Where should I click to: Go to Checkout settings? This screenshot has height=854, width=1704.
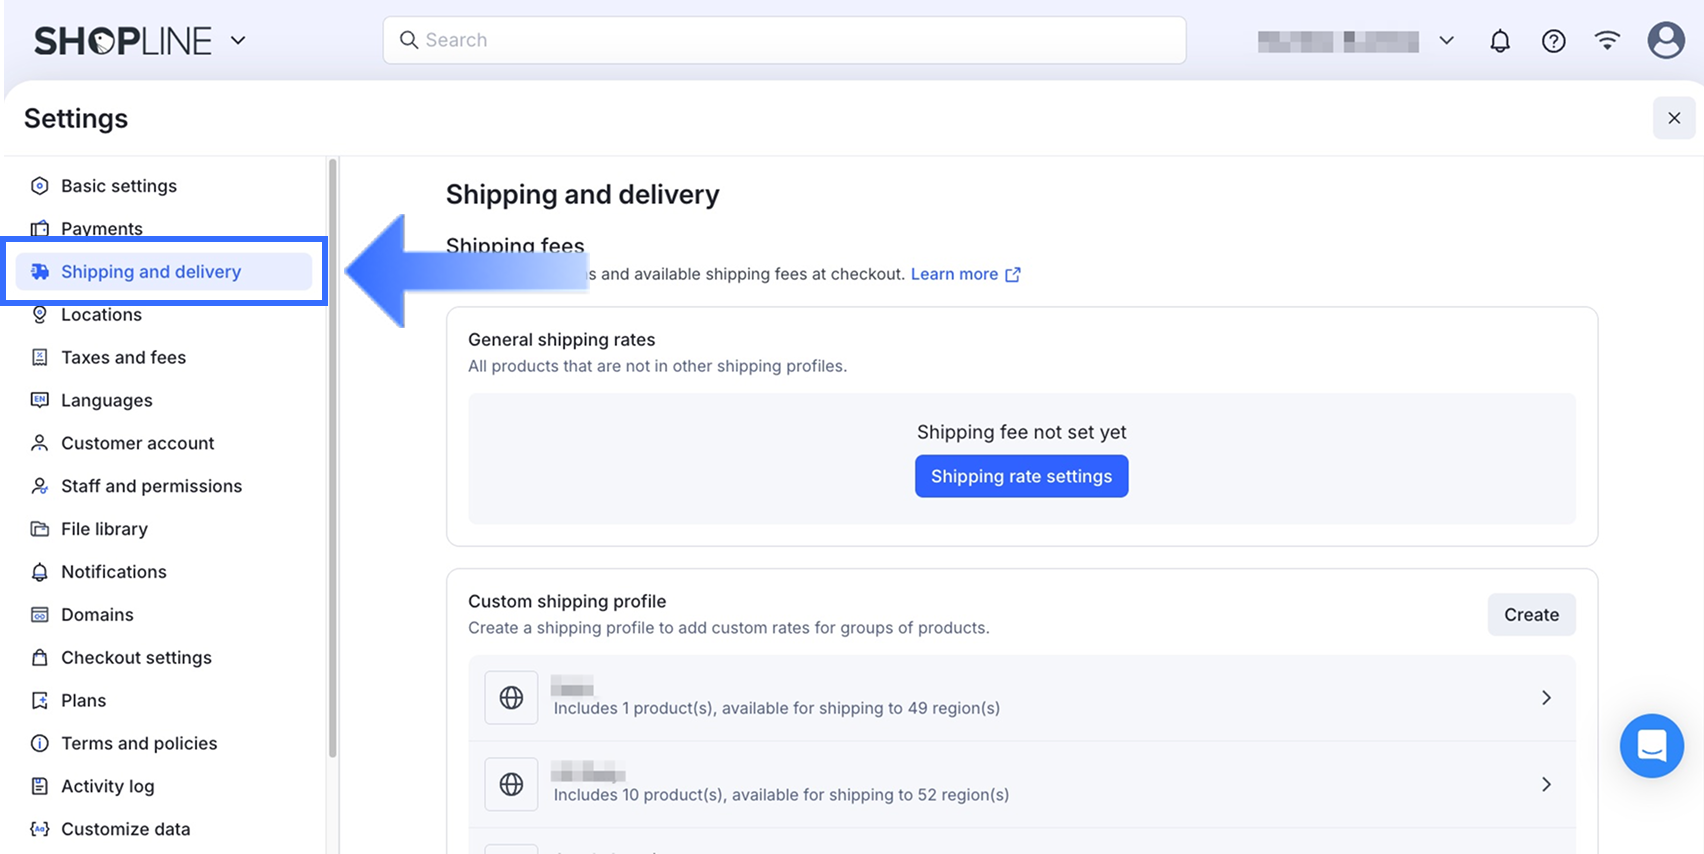(136, 658)
